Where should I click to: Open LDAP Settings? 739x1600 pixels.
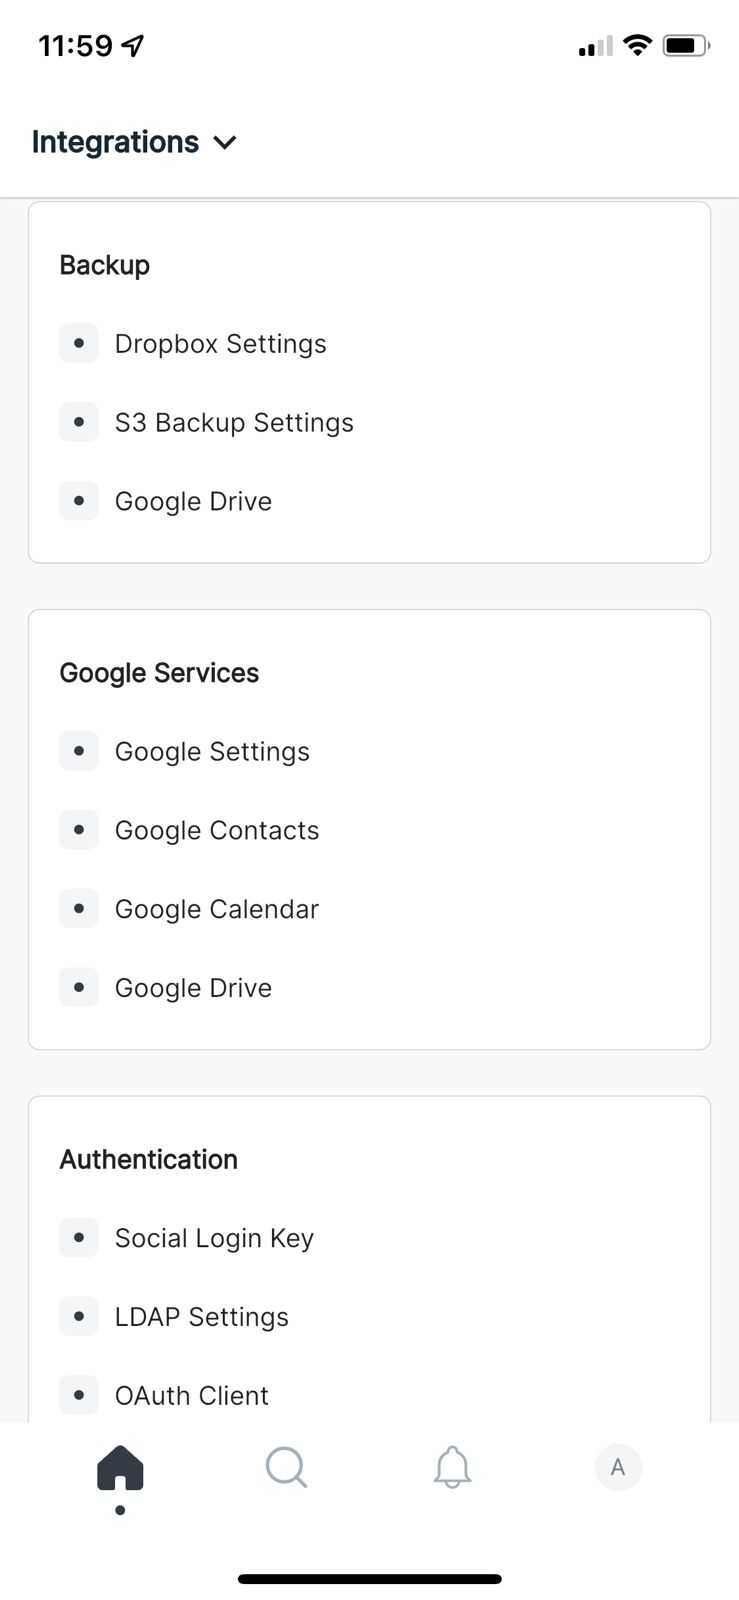click(201, 1317)
